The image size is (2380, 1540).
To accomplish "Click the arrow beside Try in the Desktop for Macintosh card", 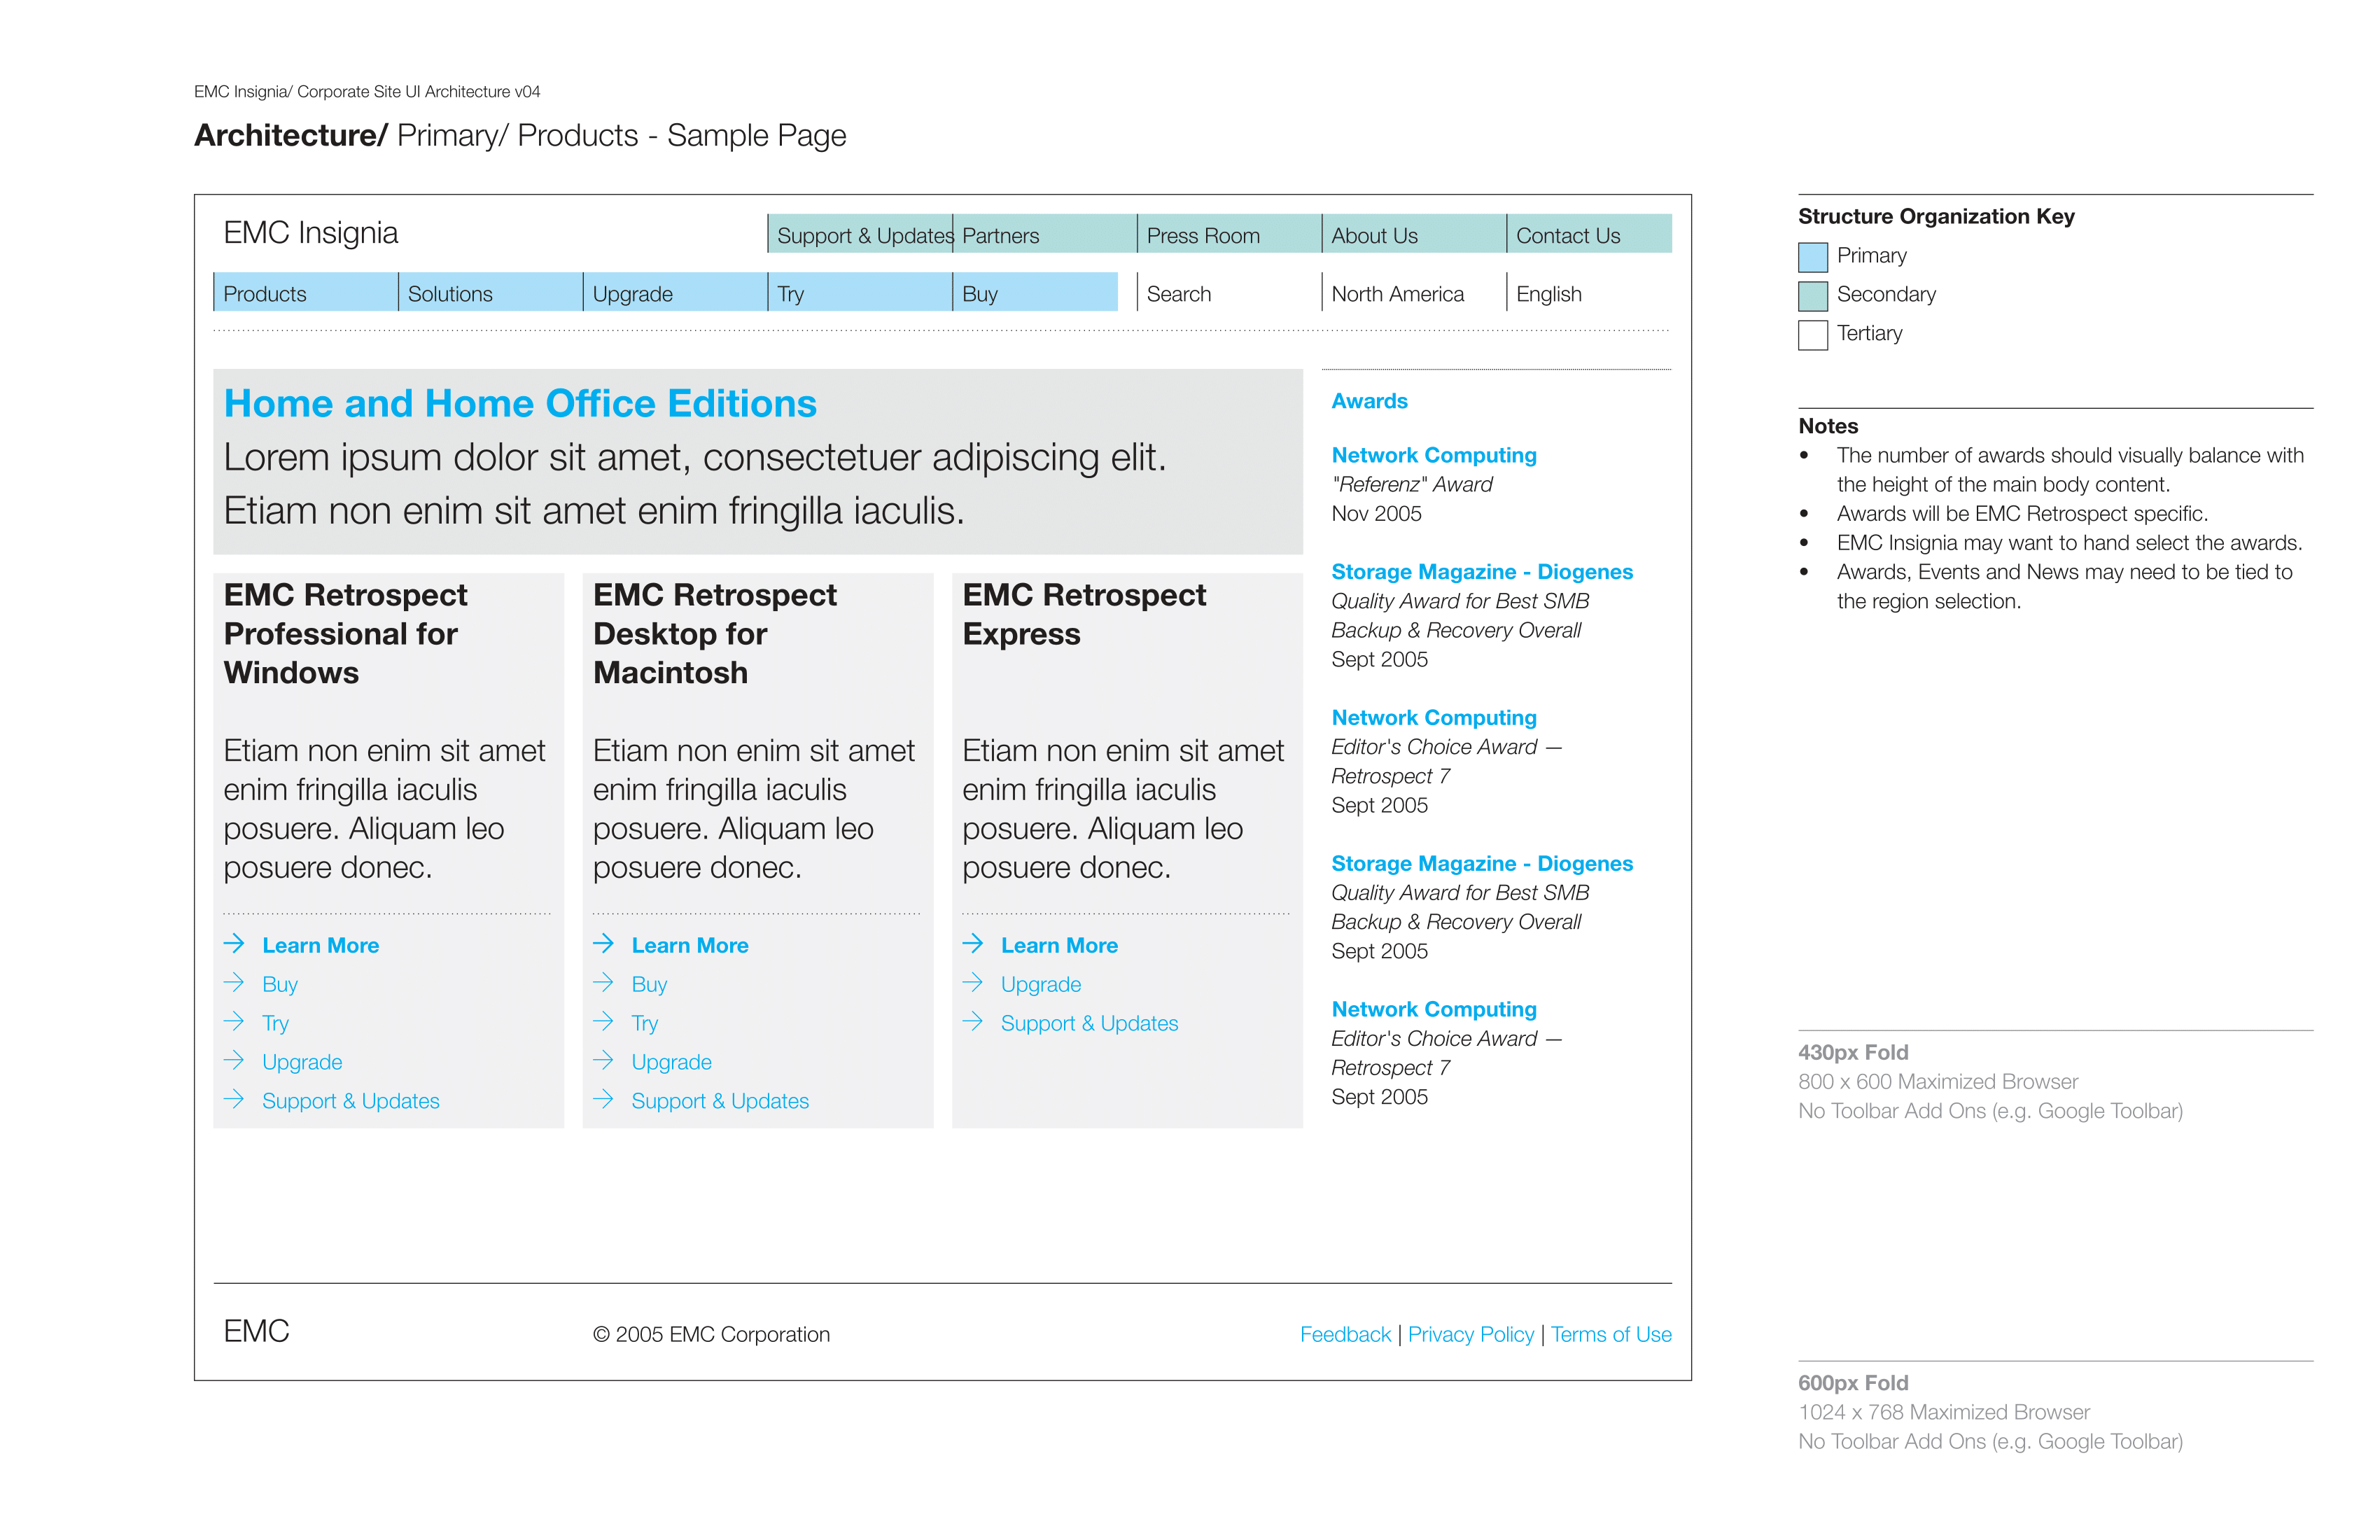I will click(x=603, y=1021).
